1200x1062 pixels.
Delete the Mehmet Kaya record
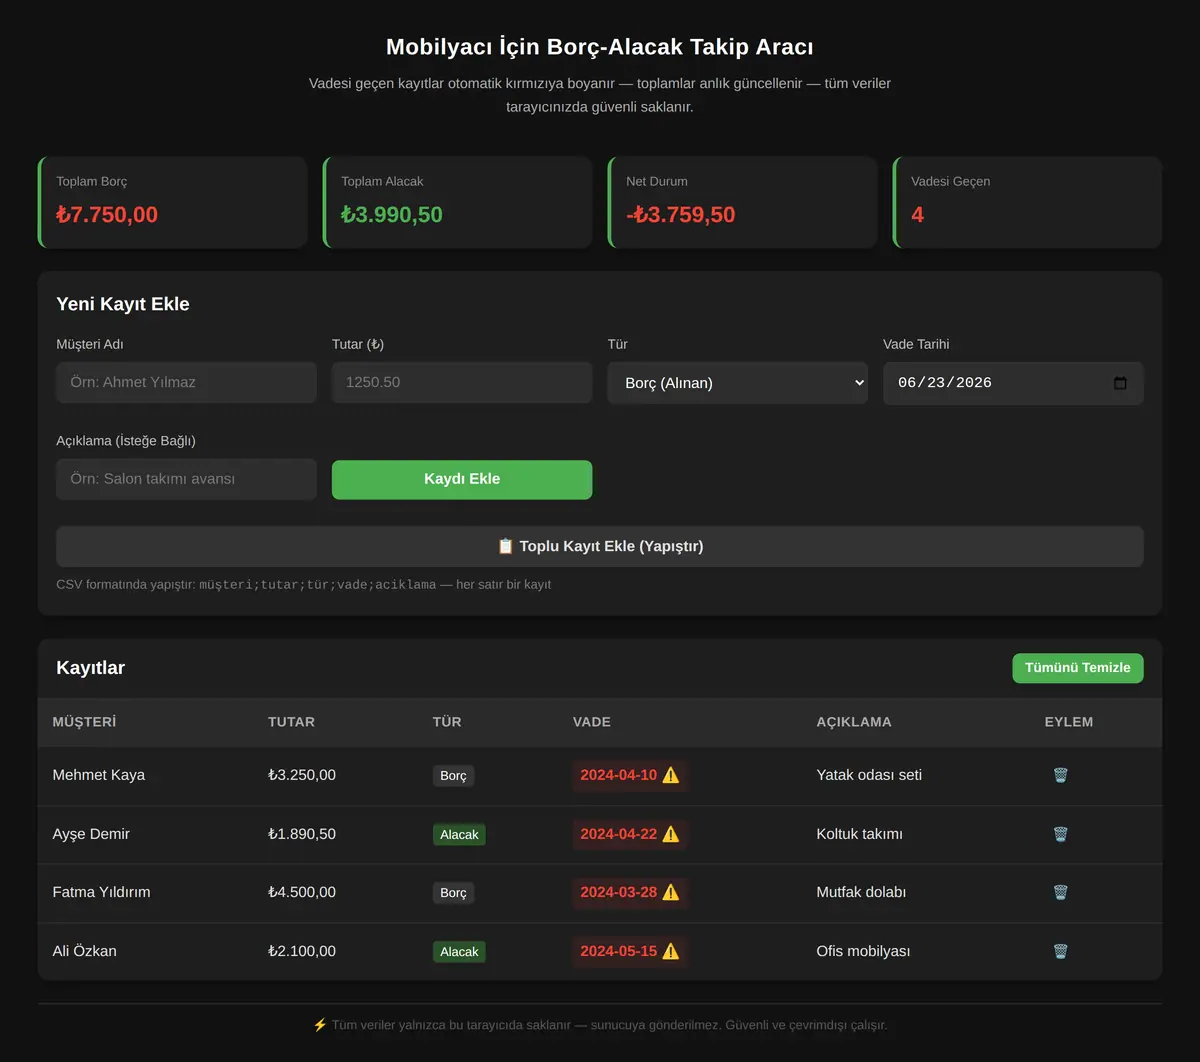(x=1061, y=775)
